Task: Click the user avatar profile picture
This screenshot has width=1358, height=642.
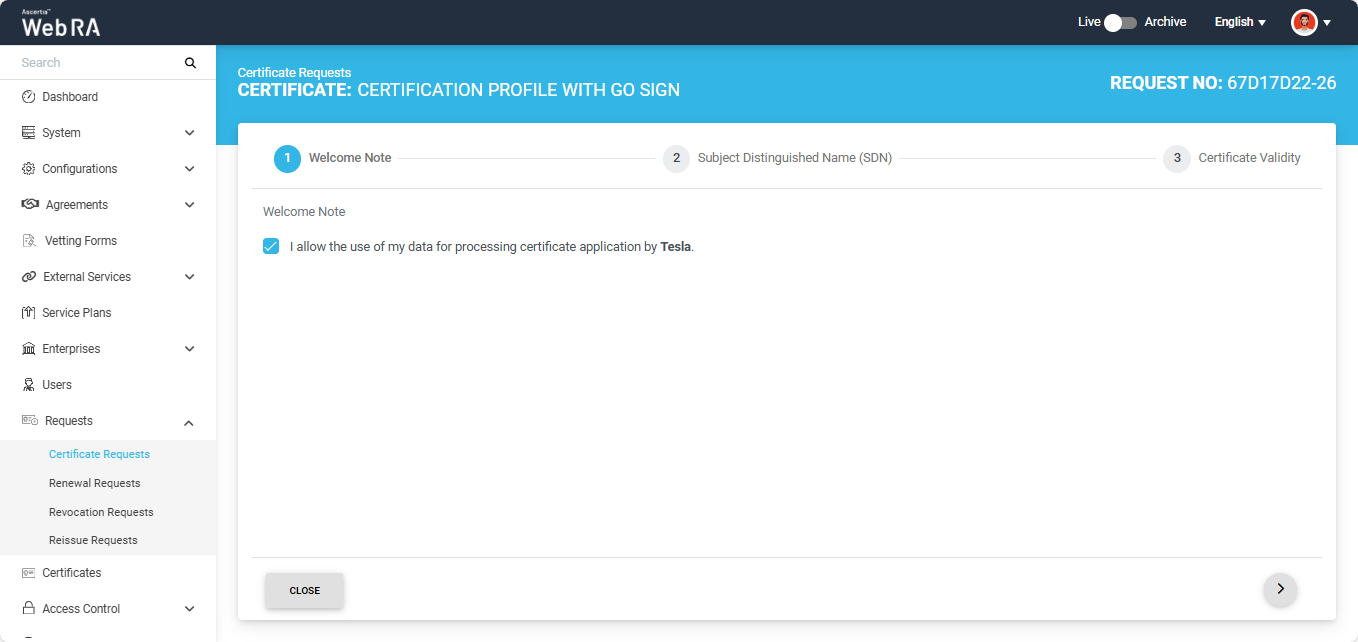Action: 1304,22
